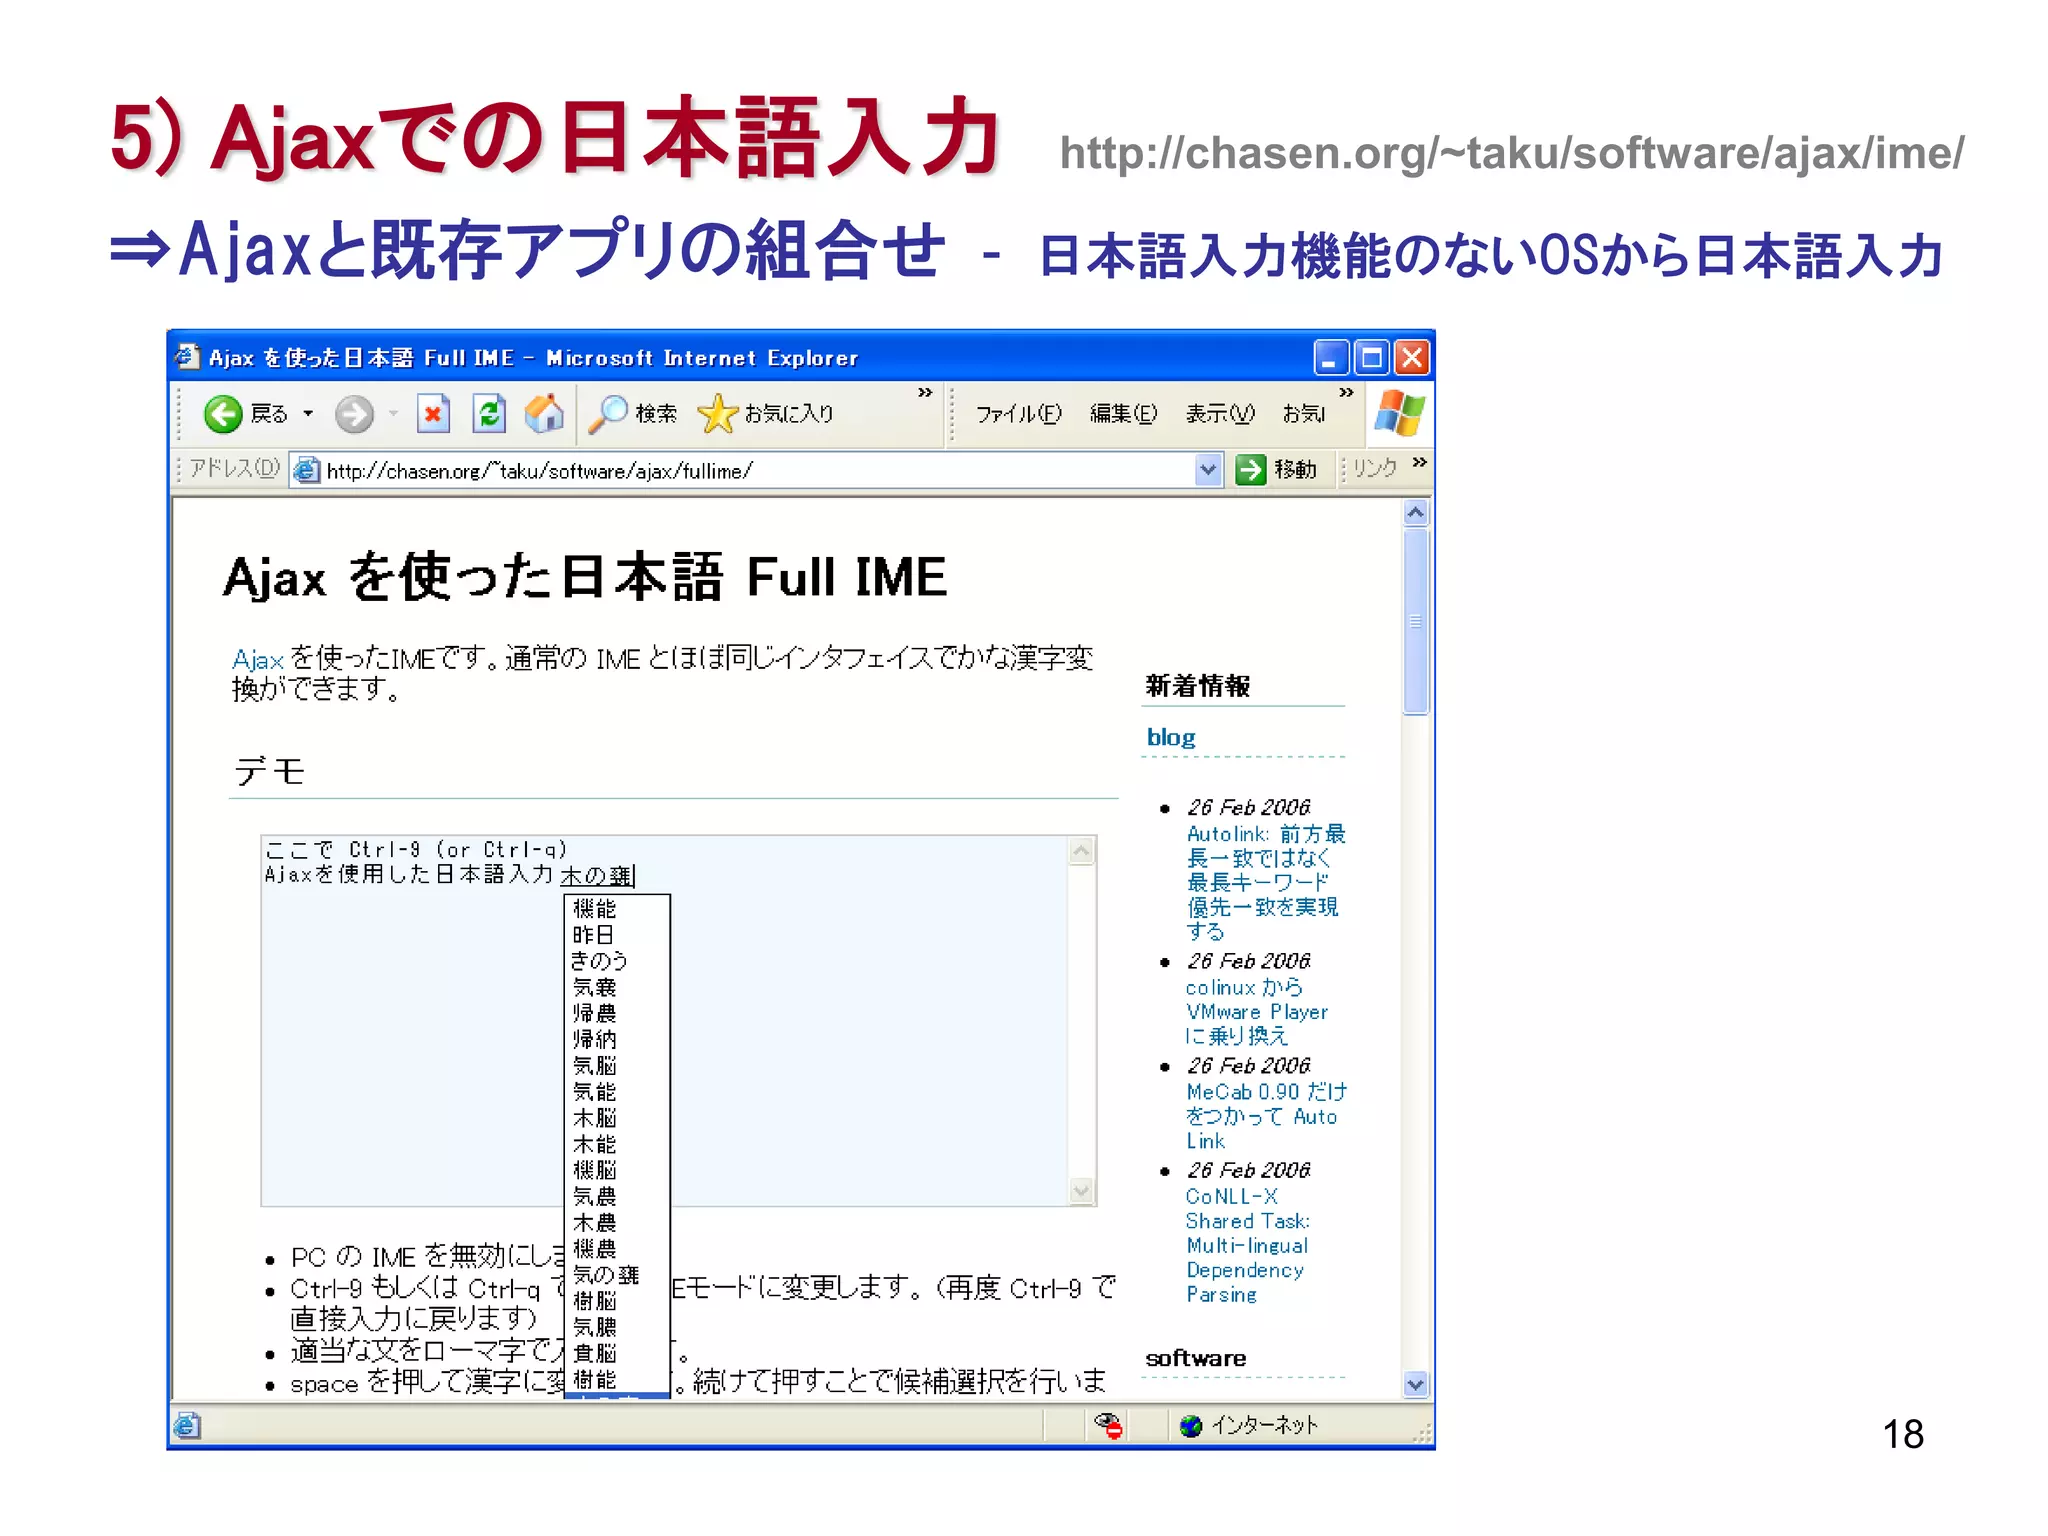Select candidate 機脳 in conversion list
Viewport: 2048px width, 1536px height.
pyautogui.click(x=594, y=1169)
